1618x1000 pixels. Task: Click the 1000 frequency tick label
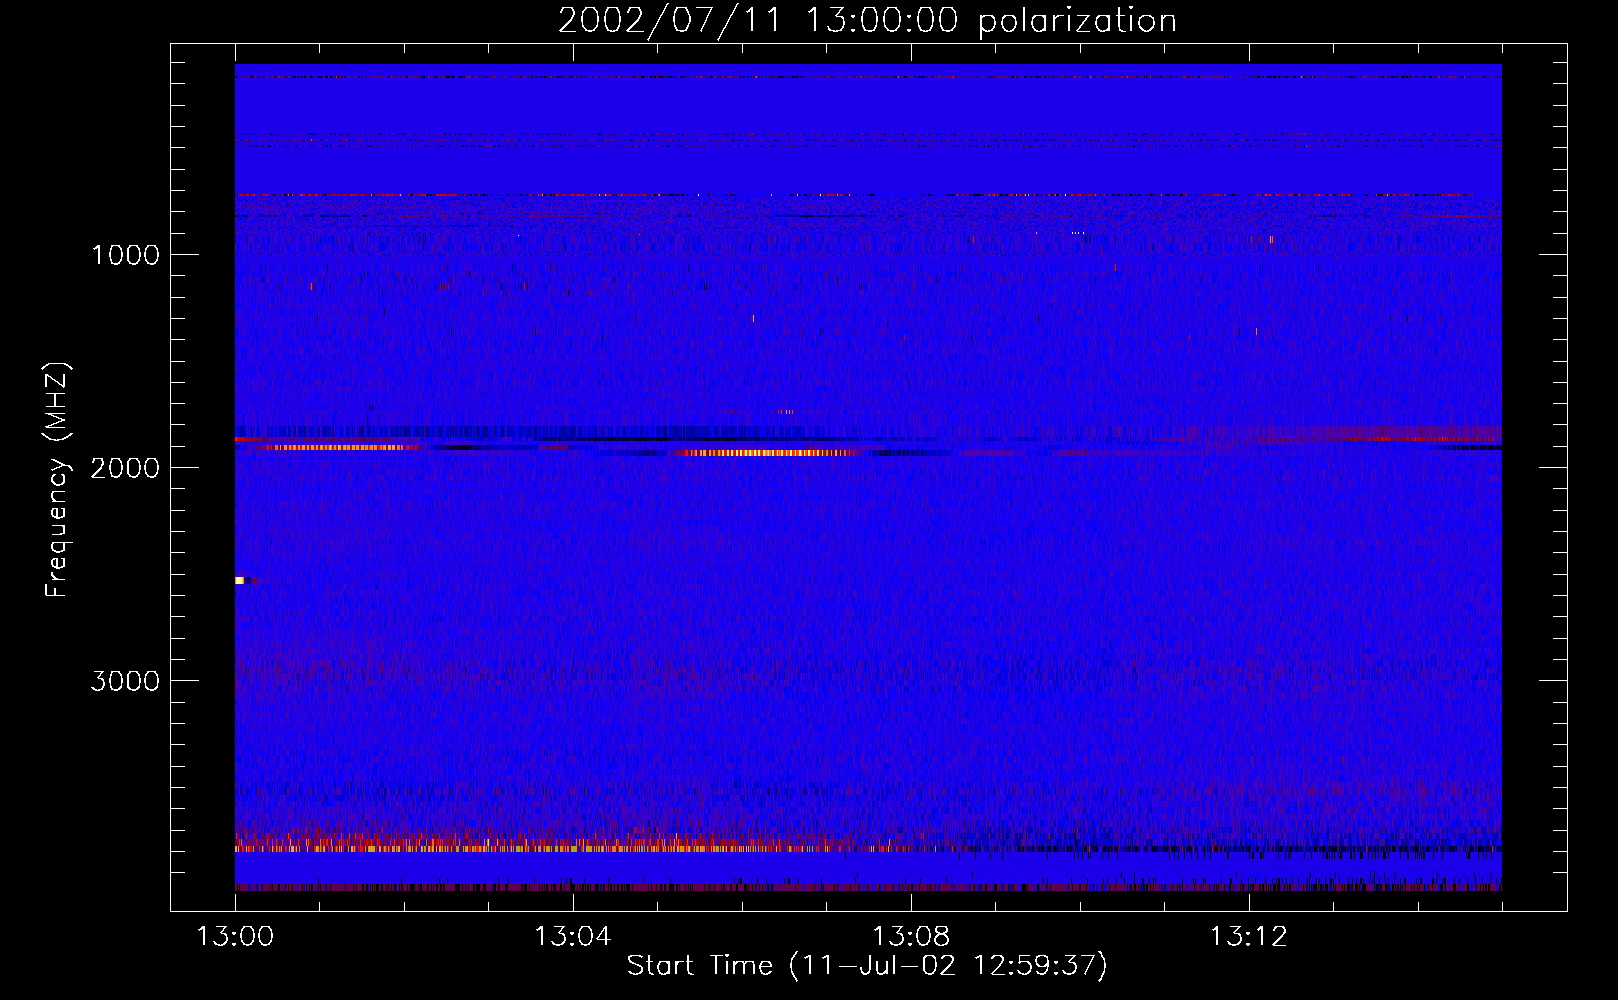coord(125,255)
